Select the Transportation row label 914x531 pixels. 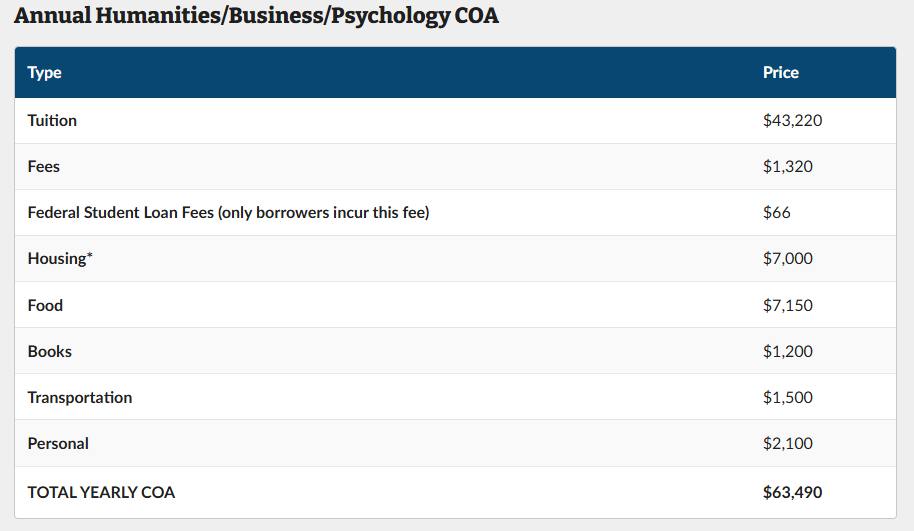click(80, 397)
